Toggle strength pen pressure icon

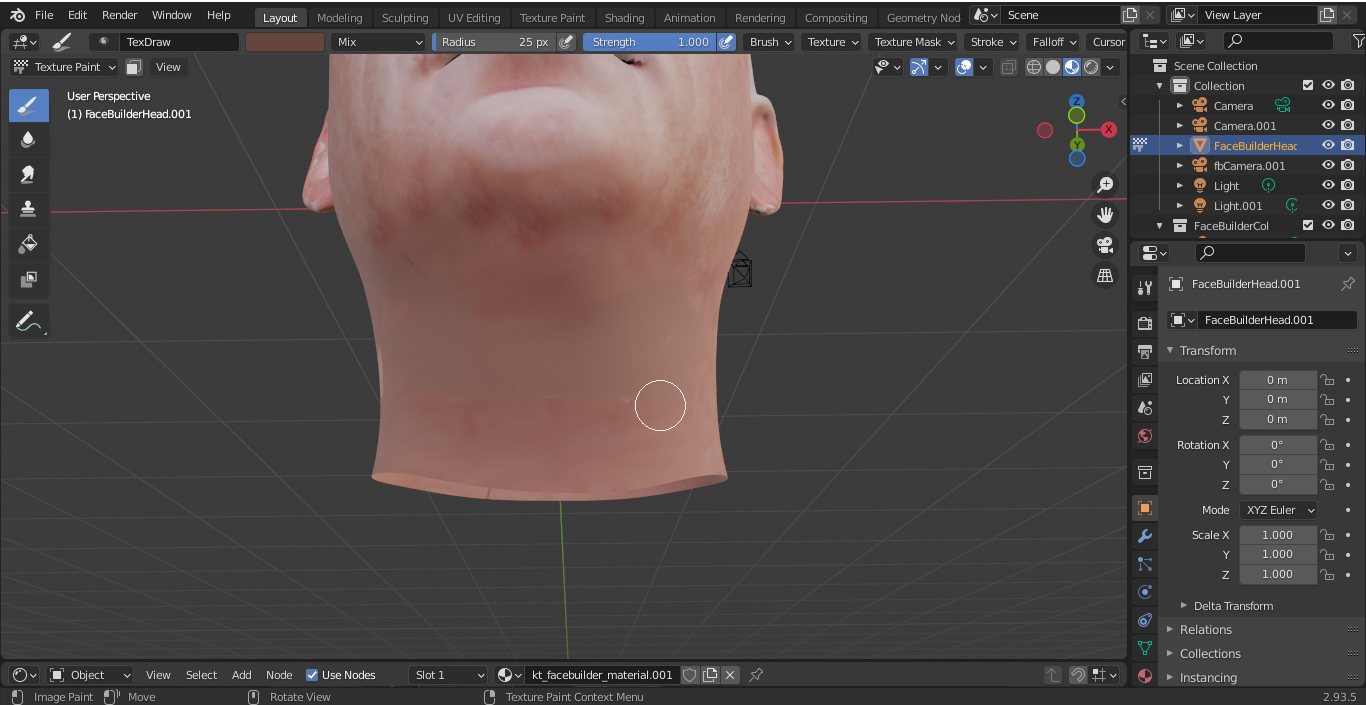726,42
